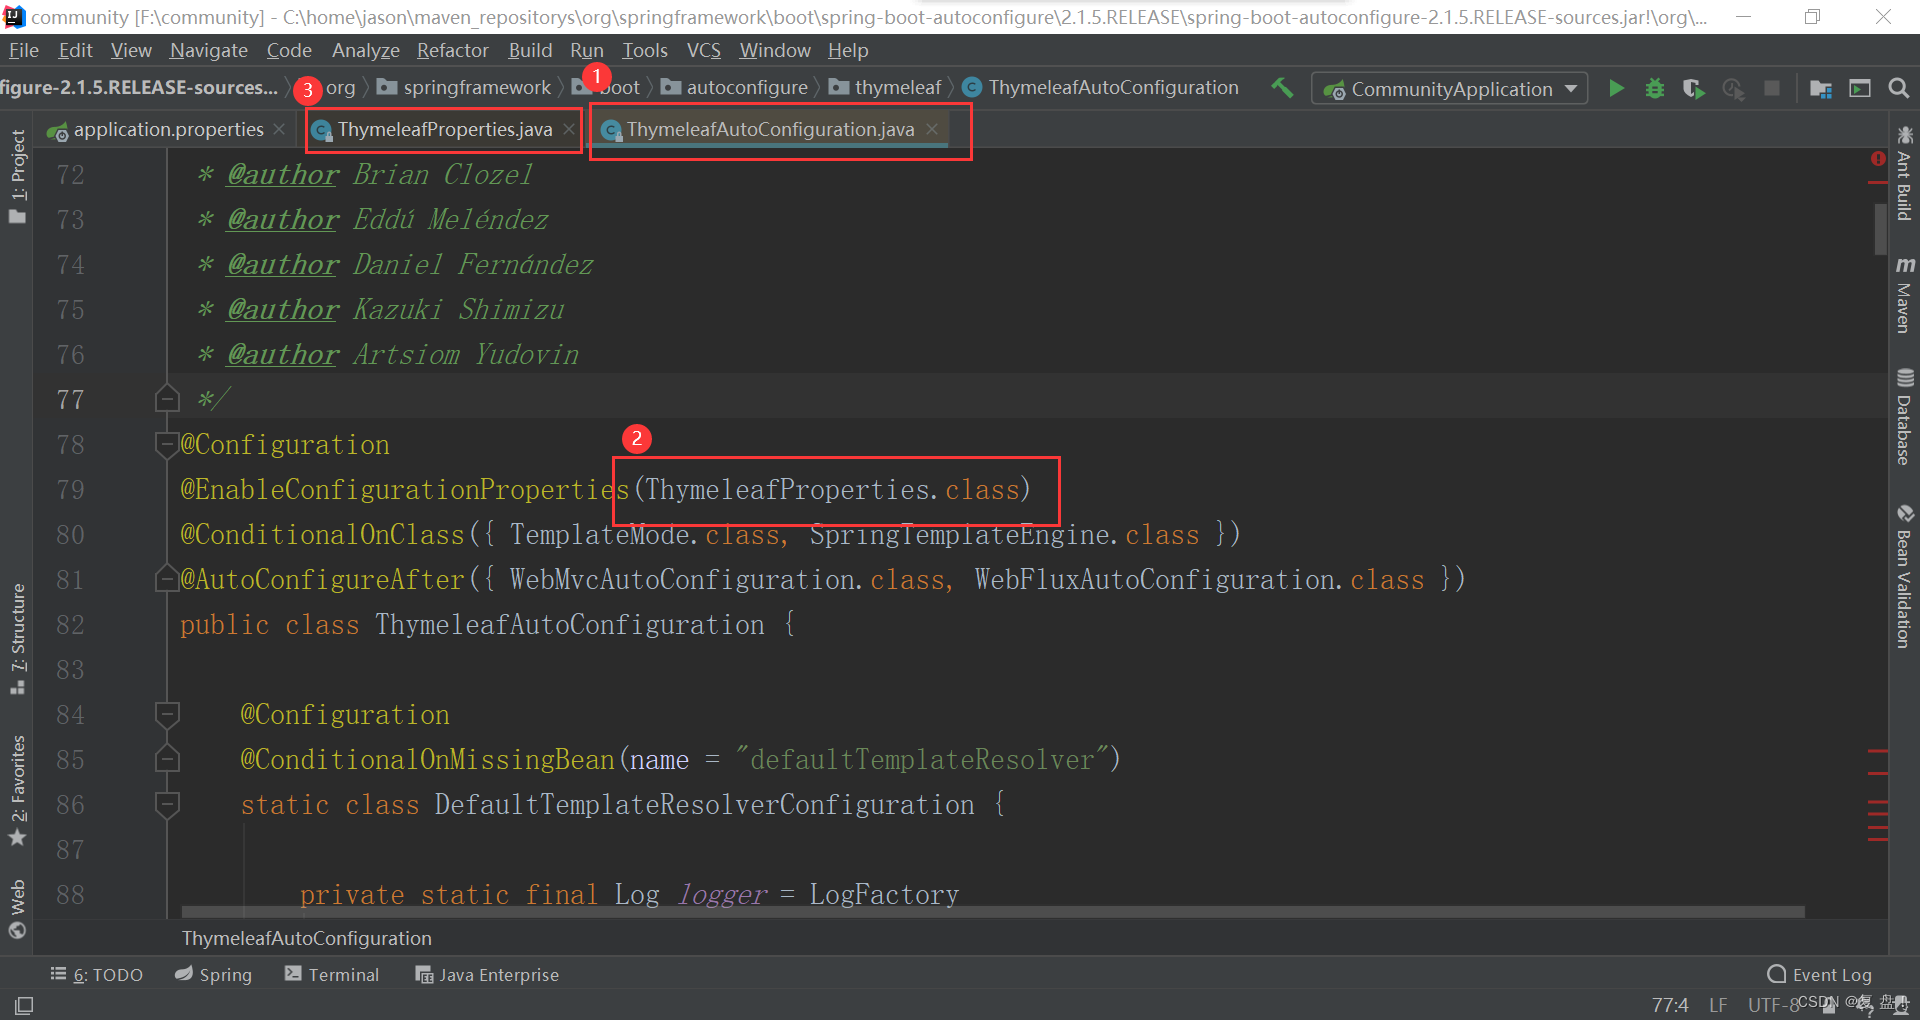Screen dimensions: 1920x1020
Task: Click ThymeleafProperties.class in annotation
Action: pos(832,489)
